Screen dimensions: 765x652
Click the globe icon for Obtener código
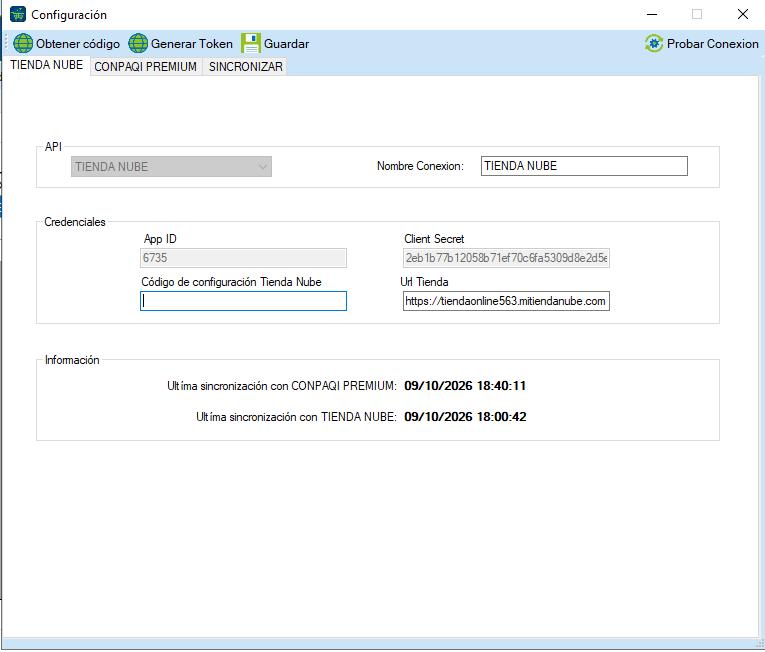(x=23, y=43)
